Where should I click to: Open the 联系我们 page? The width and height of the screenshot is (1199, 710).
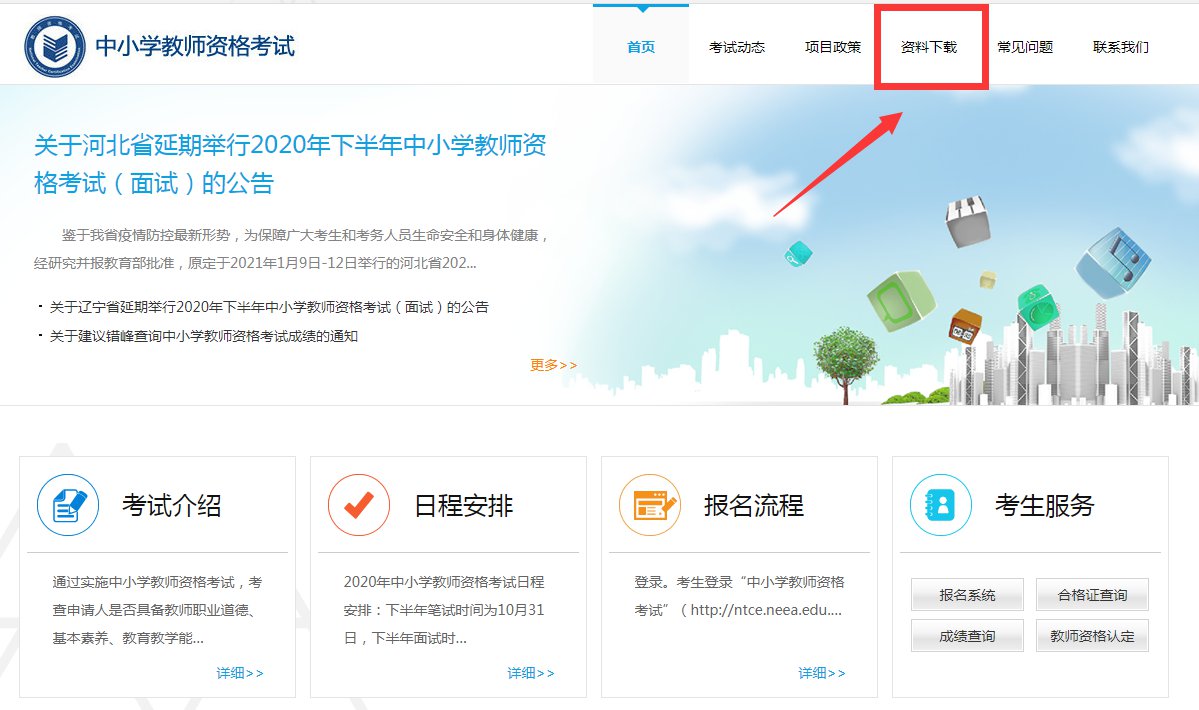[1121, 47]
